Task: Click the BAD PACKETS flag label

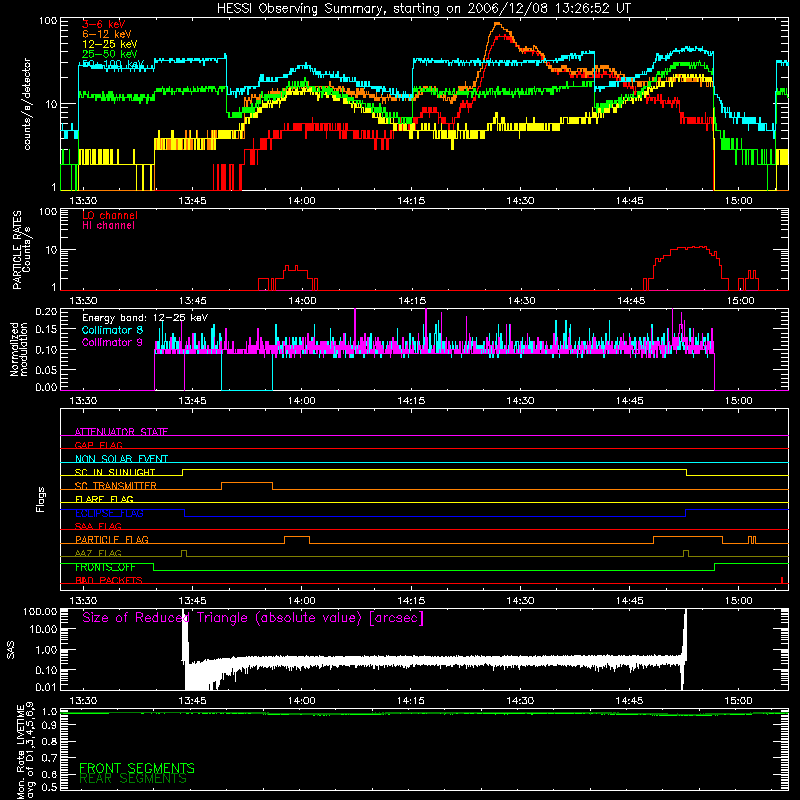Action: click(x=109, y=580)
